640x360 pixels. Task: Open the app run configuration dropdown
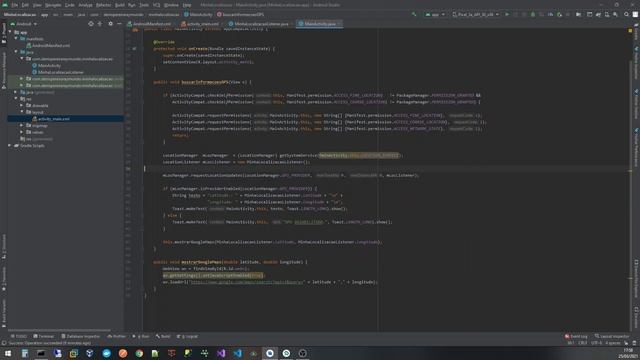(435, 14)
